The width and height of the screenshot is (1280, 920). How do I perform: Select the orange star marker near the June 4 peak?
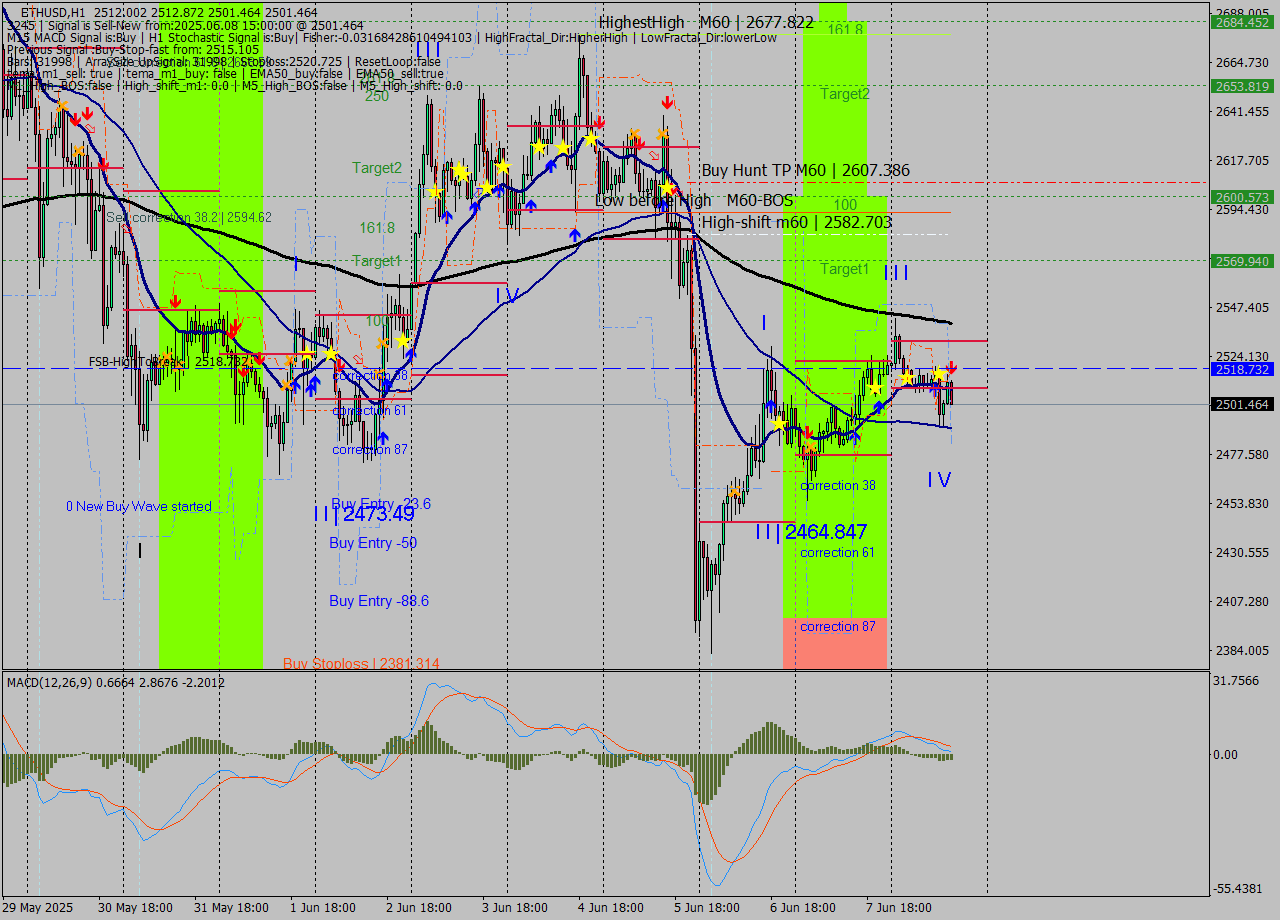[636, 133]
